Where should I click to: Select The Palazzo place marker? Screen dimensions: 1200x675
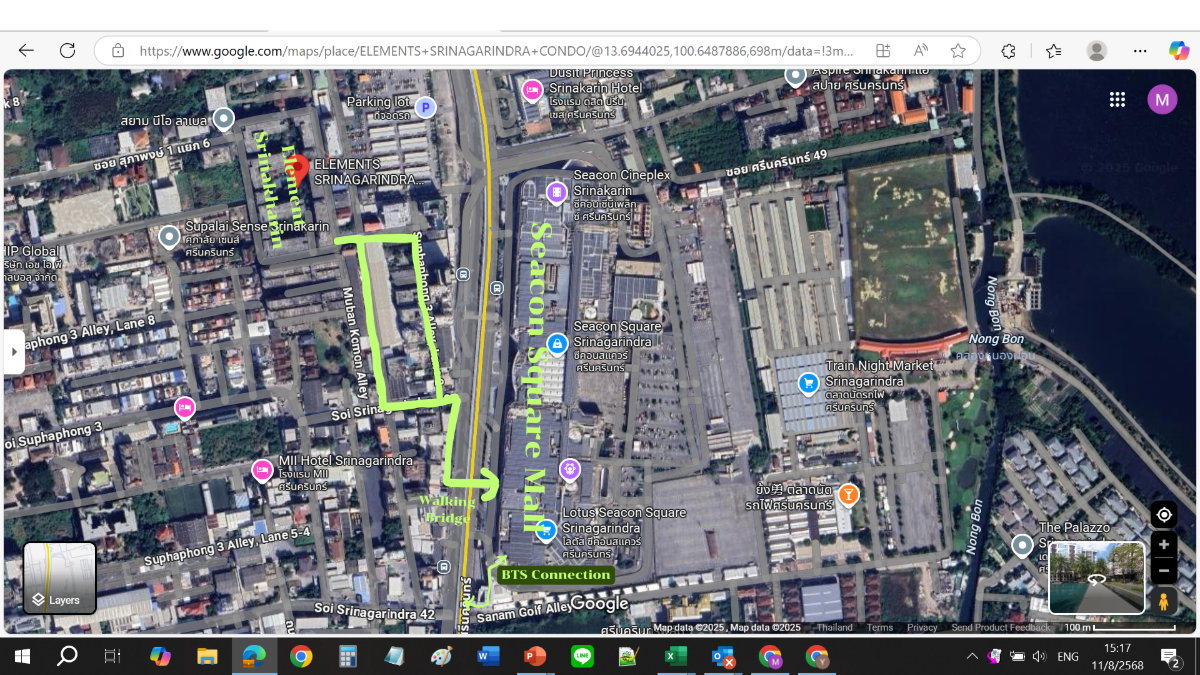(x=1022, y=546)
